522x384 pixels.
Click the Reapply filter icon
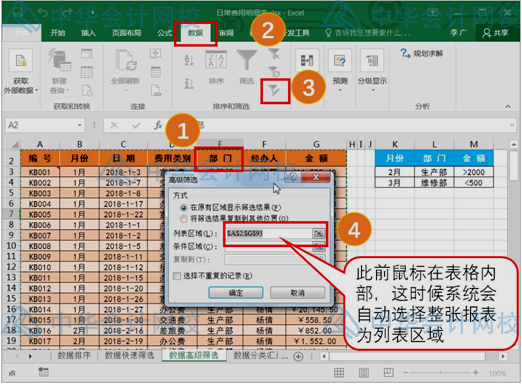[x=274, y=71]
